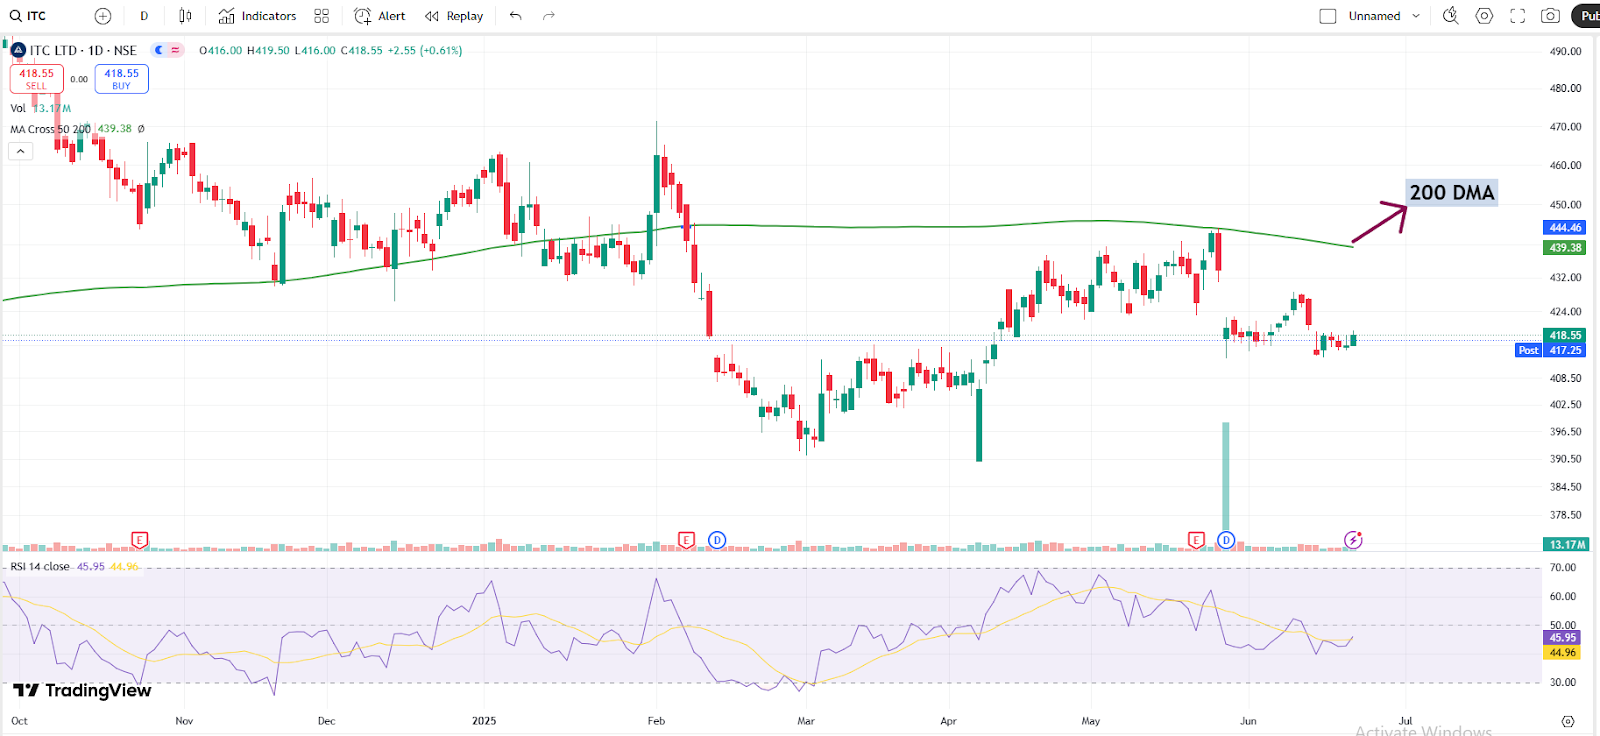Screen dimensions: 1600x736
Task: Open the earnings E marker in late May
Action: pos(1196,540)
